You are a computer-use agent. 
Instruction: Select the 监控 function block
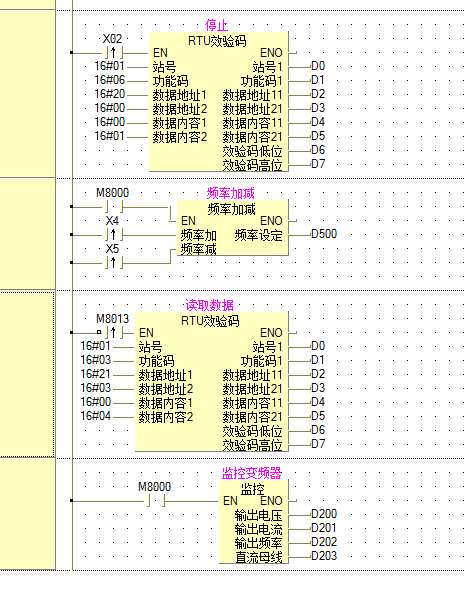(254, 522)
